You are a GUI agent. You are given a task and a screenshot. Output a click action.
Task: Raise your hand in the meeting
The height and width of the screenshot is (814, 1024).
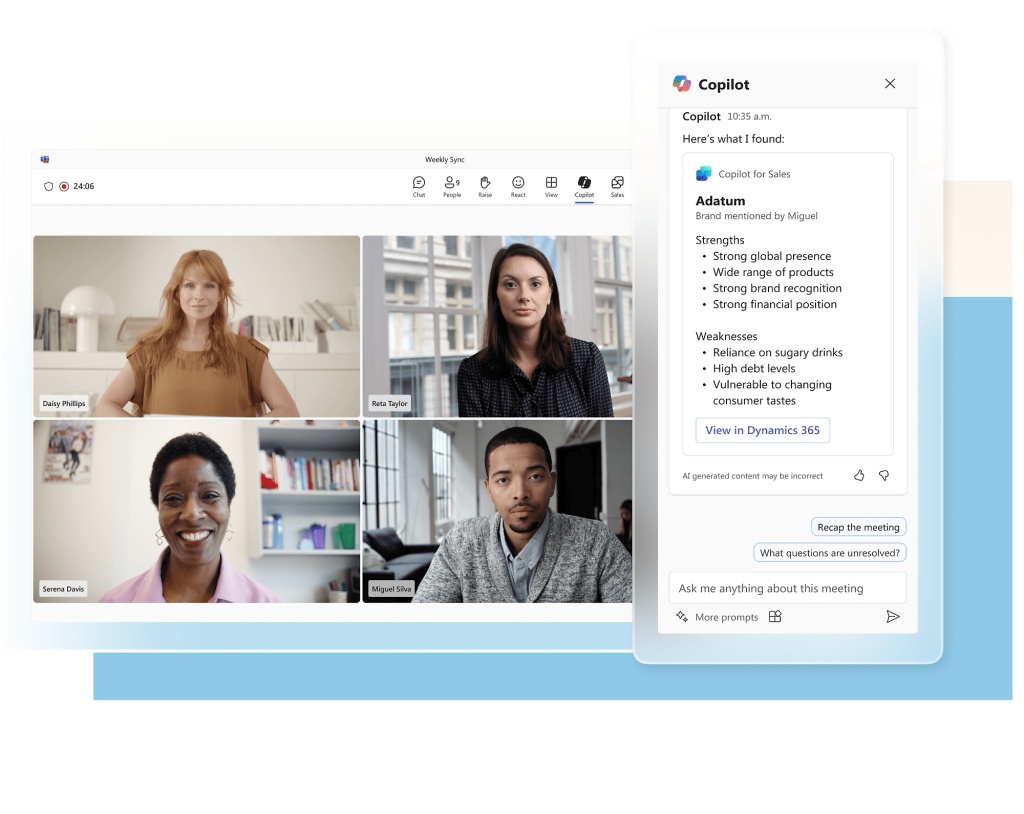(485, 186)
